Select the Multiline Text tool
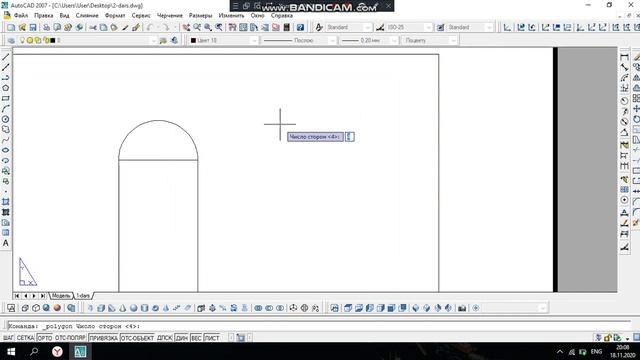 pyautogui.click(x=5, y=243)
